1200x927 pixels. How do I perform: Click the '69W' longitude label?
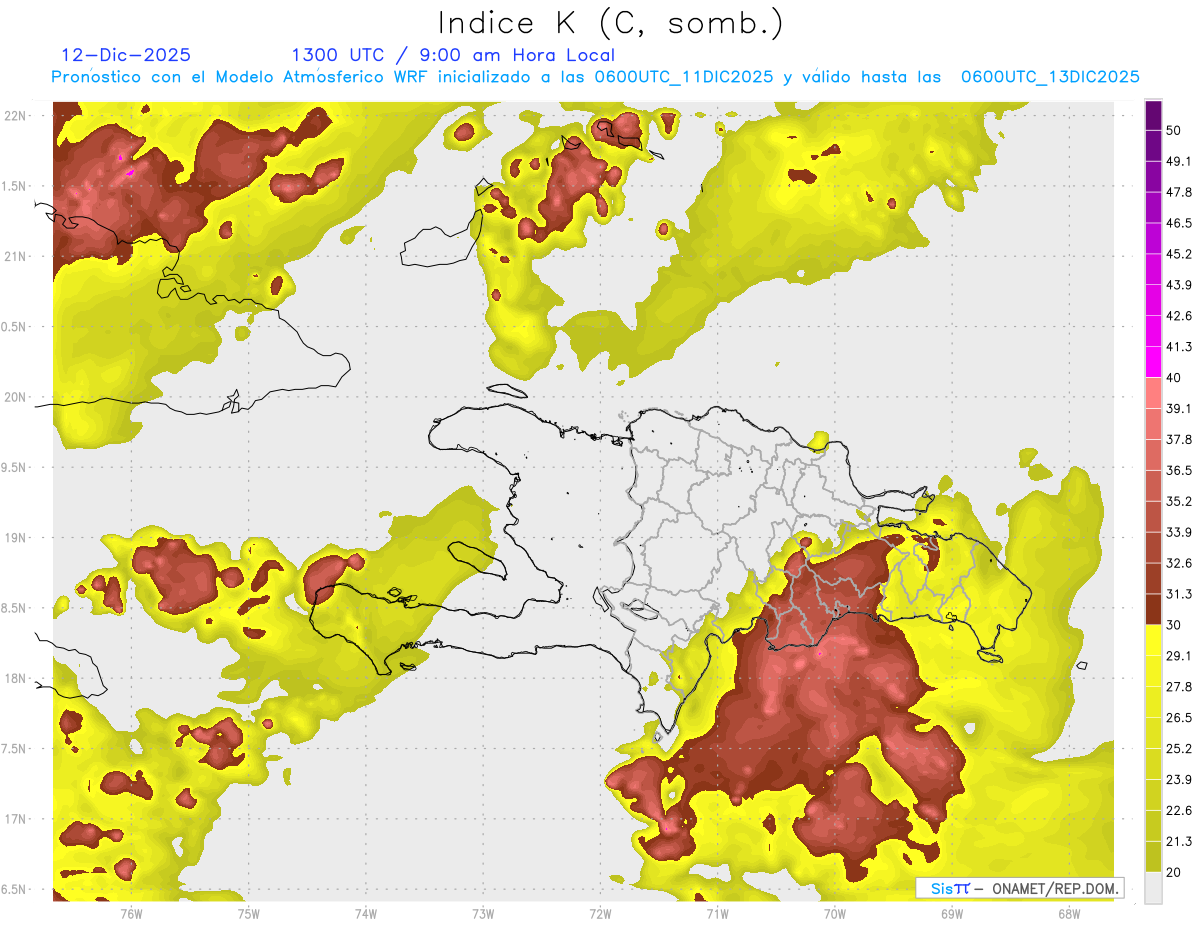coord(952,913)
